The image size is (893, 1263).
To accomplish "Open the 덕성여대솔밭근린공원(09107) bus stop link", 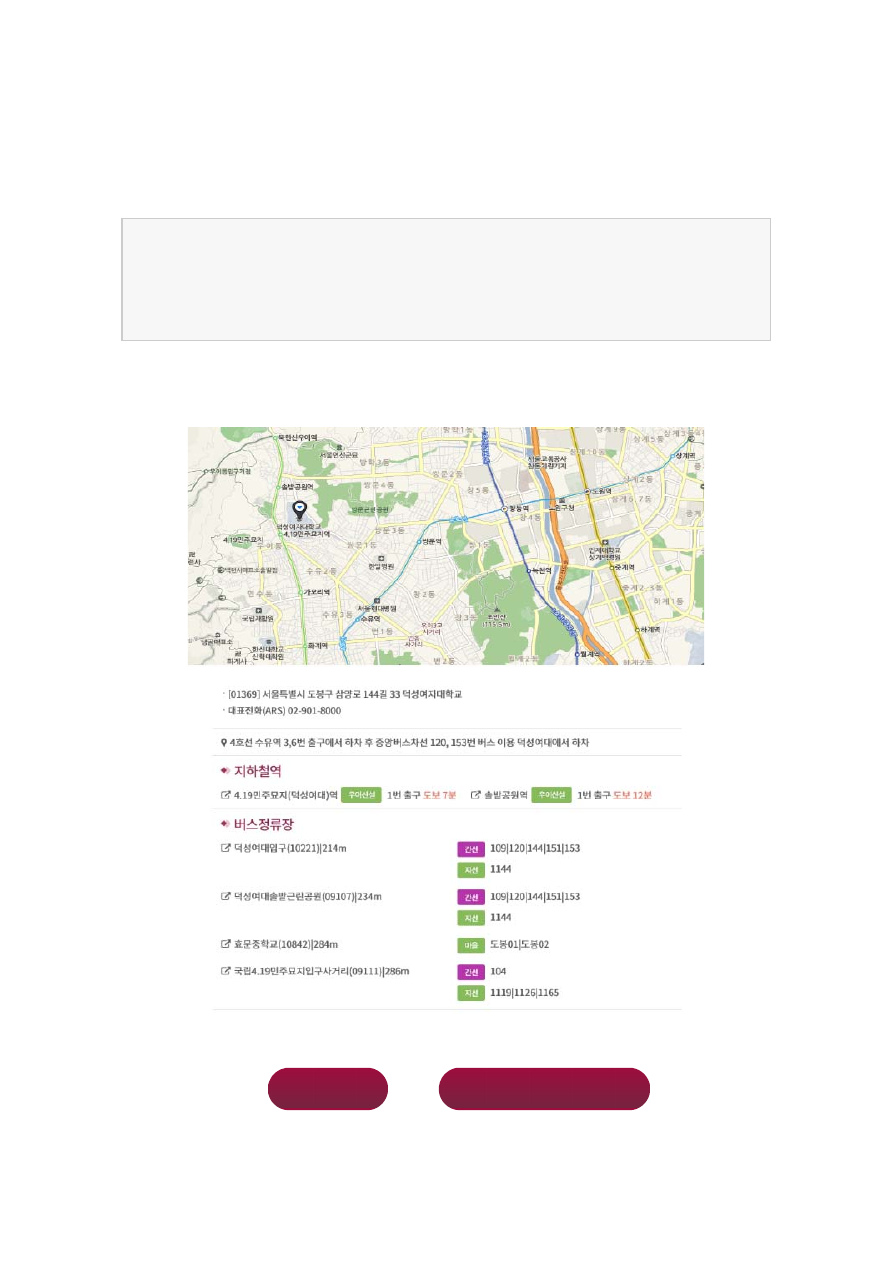I will [307, 896].
